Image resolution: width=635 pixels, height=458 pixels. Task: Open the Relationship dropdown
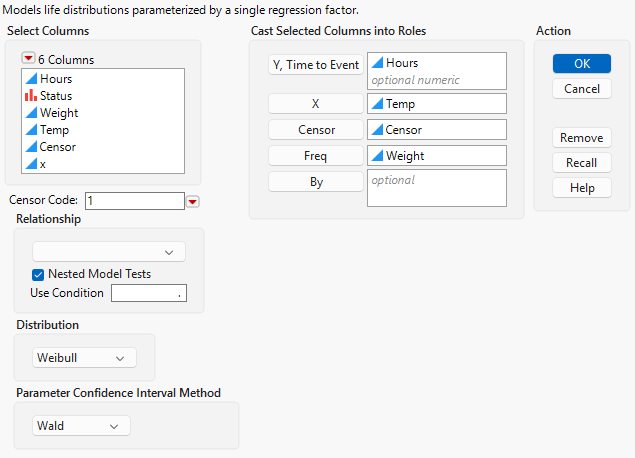click(108, 252)
